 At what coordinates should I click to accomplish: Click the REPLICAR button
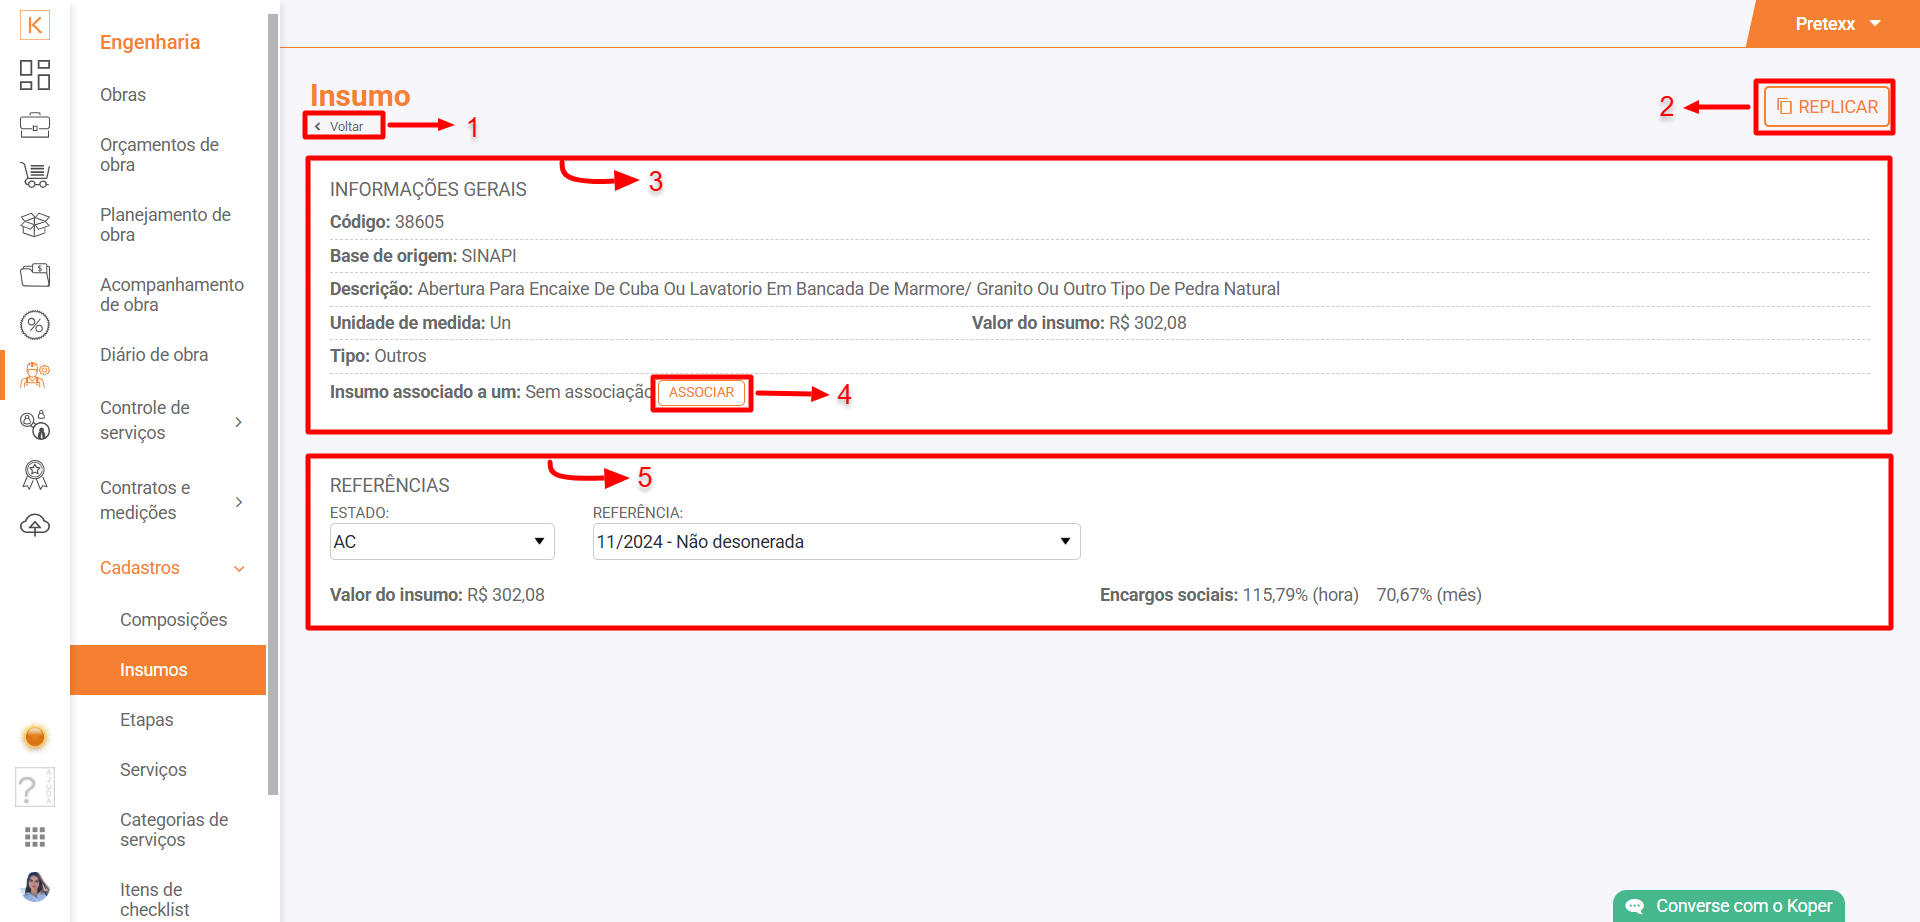[x=1827, y=107]
